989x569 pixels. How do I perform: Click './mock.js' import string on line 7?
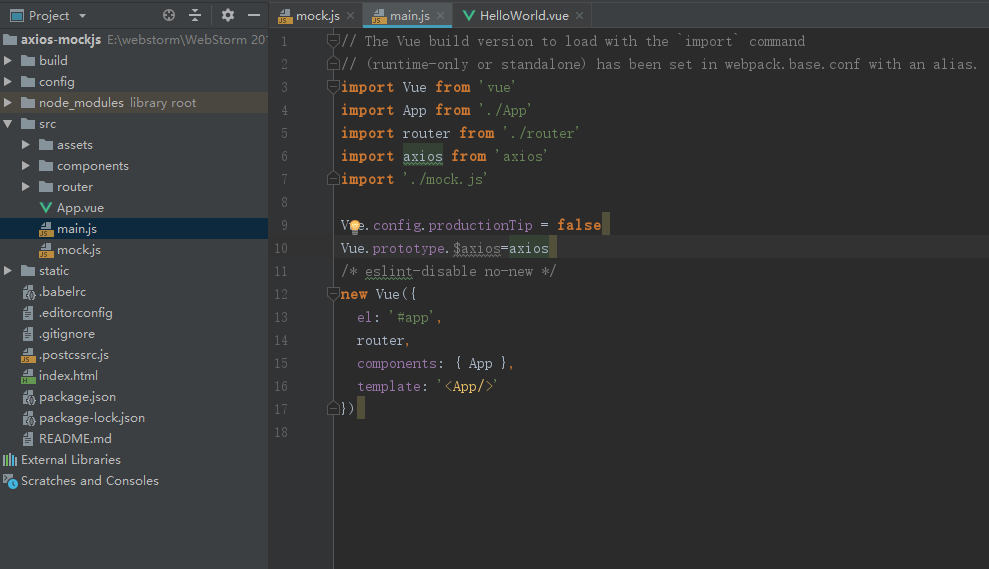pyautogui.click(x=445, y=179)
